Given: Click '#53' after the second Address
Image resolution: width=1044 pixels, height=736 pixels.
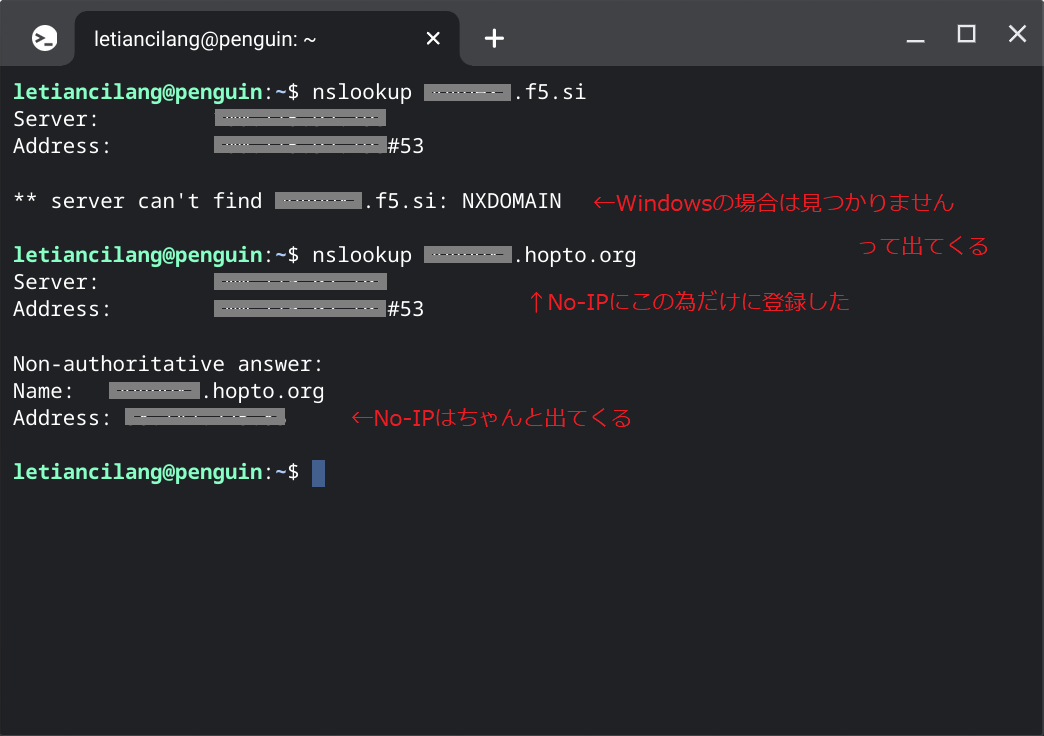Looking at the screenshot, I should (405, 309).
